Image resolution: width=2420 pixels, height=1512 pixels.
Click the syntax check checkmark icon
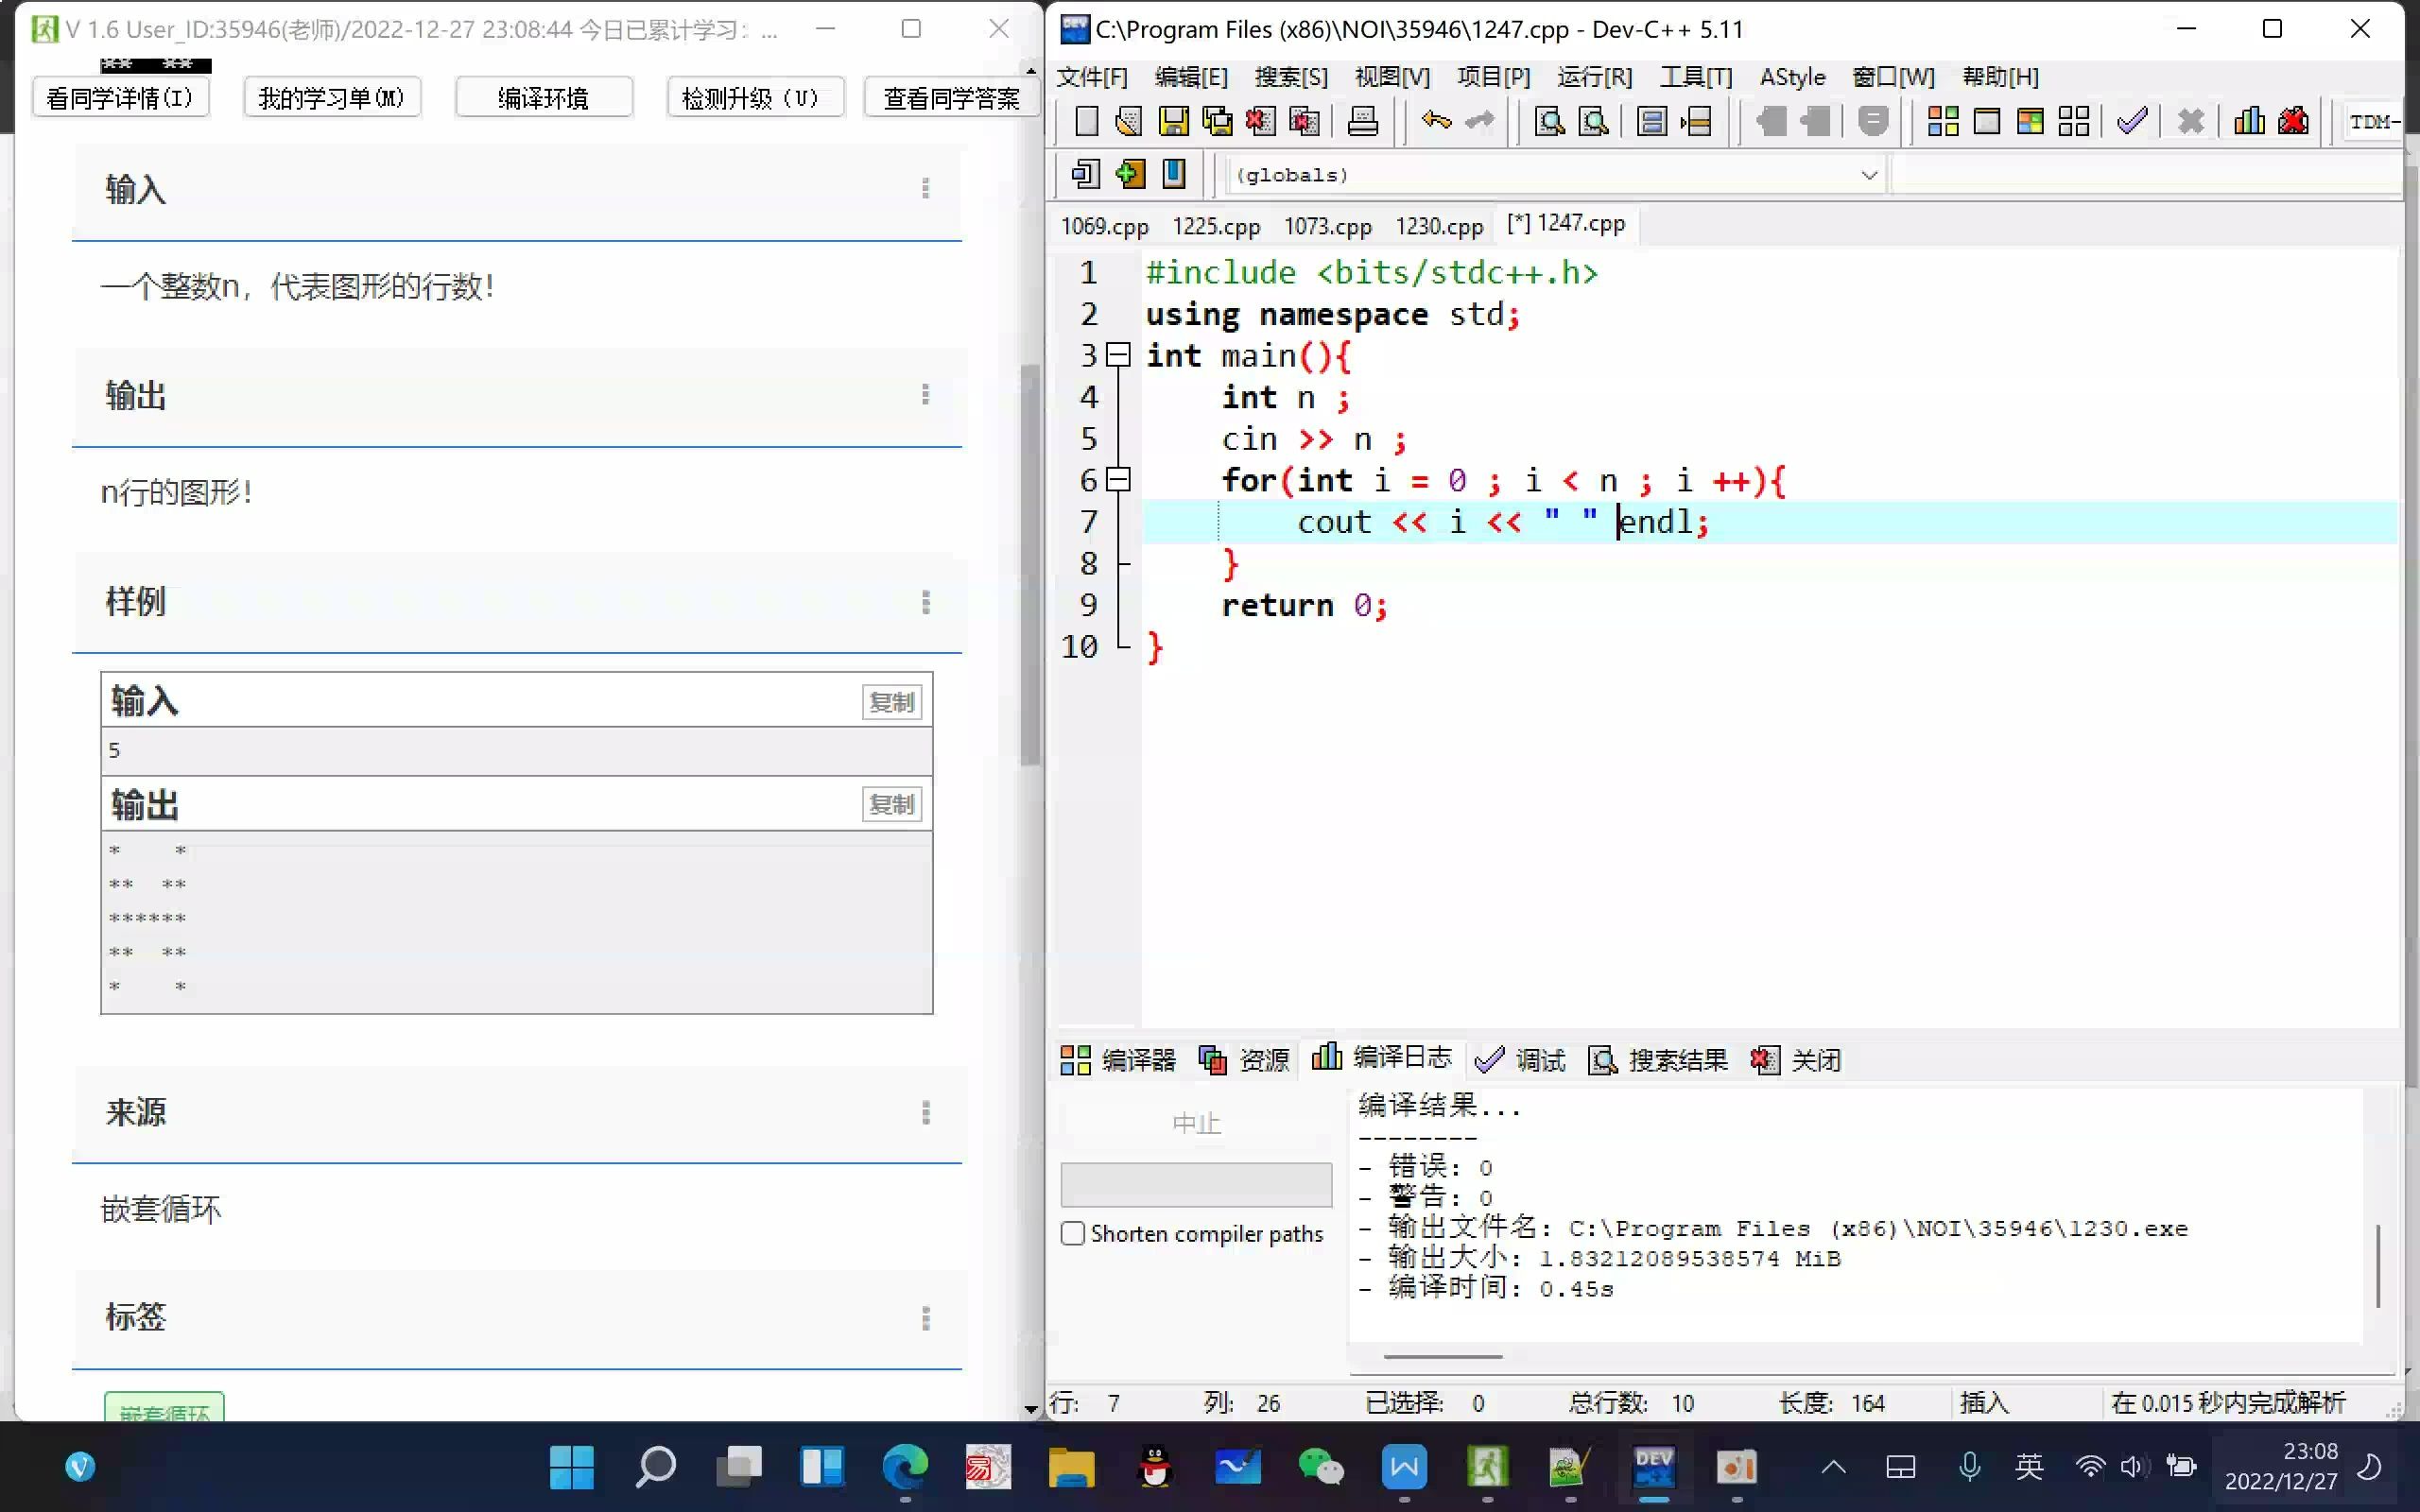pos(2131,122)
